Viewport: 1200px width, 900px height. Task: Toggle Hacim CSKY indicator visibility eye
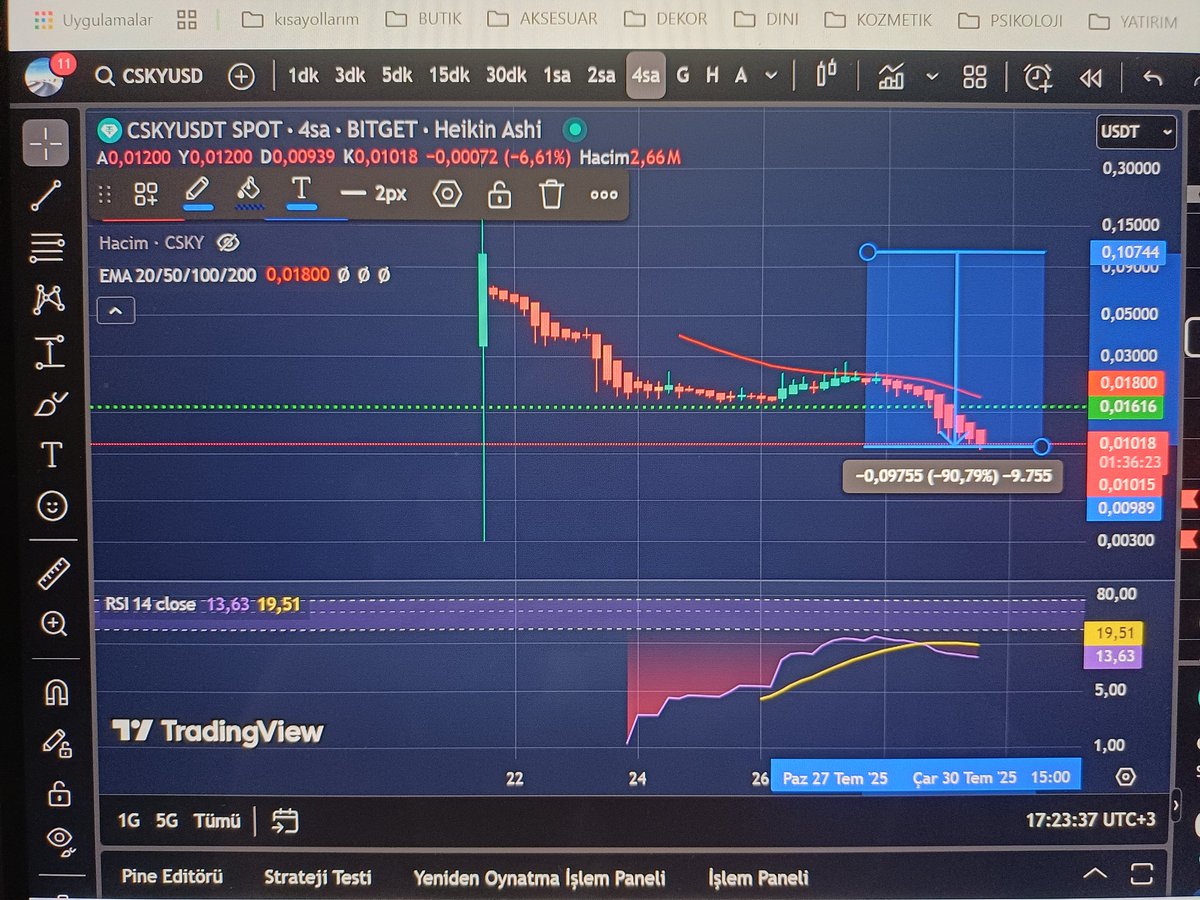click(x=228, y=243)
